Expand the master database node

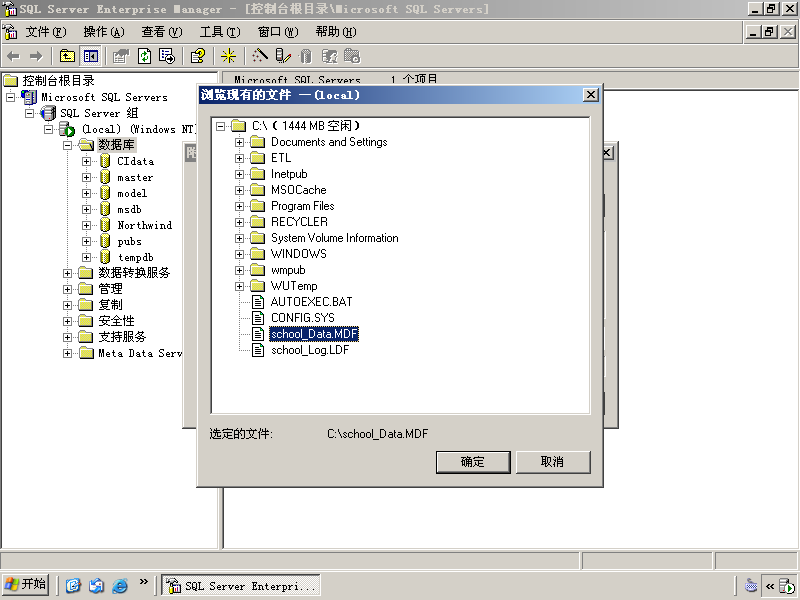click(x=86, y=178)
